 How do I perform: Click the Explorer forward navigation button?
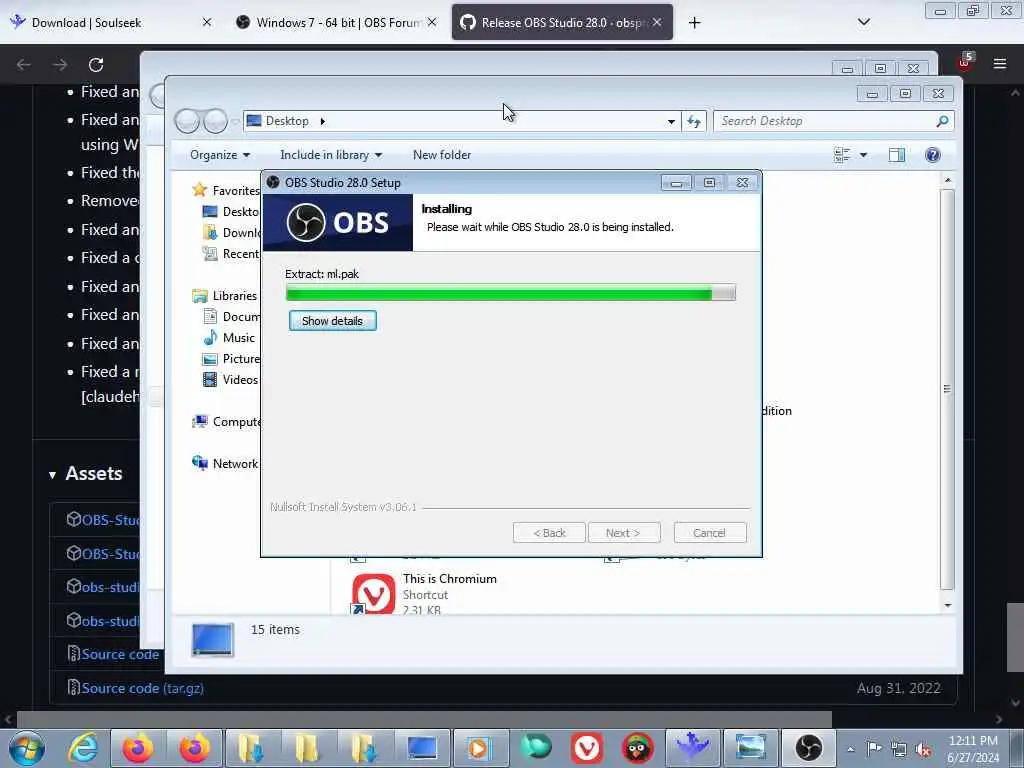point(216,121)
